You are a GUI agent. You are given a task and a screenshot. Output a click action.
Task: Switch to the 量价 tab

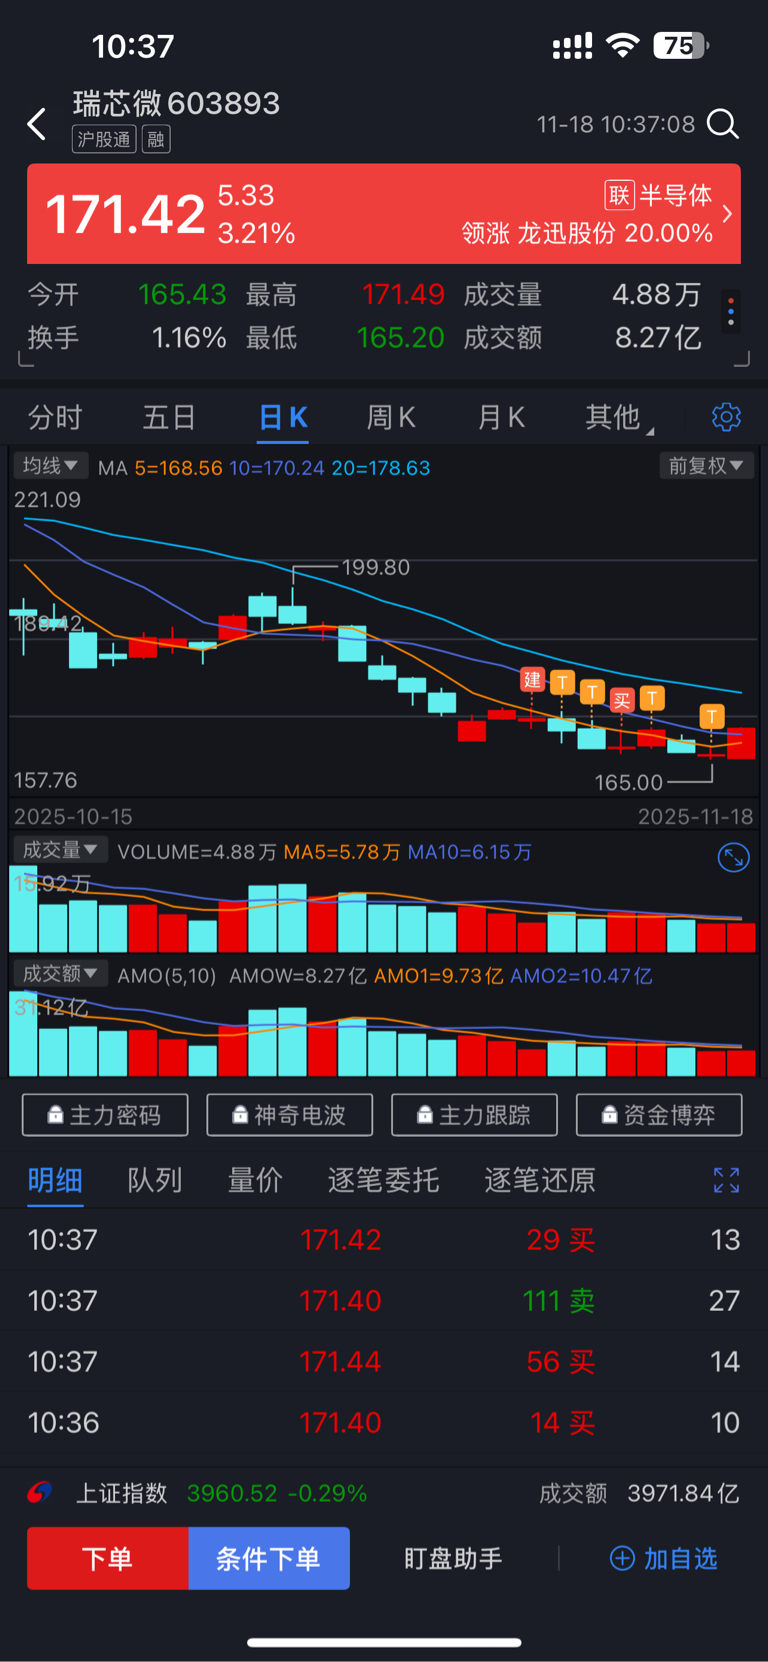coord(255,1180)
